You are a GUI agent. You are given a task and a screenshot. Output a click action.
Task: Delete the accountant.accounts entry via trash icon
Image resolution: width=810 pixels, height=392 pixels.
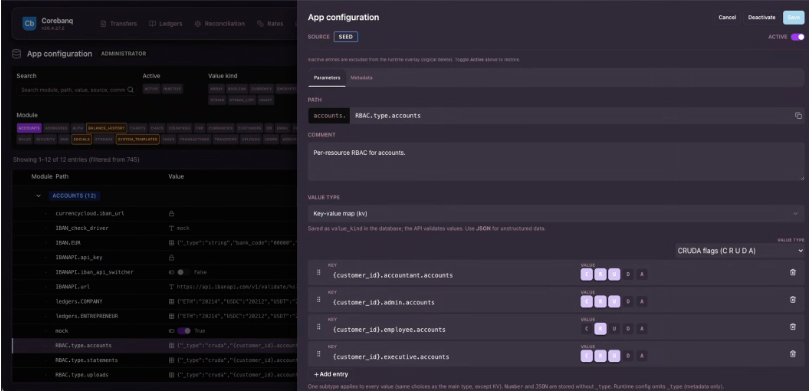(792, 273)
